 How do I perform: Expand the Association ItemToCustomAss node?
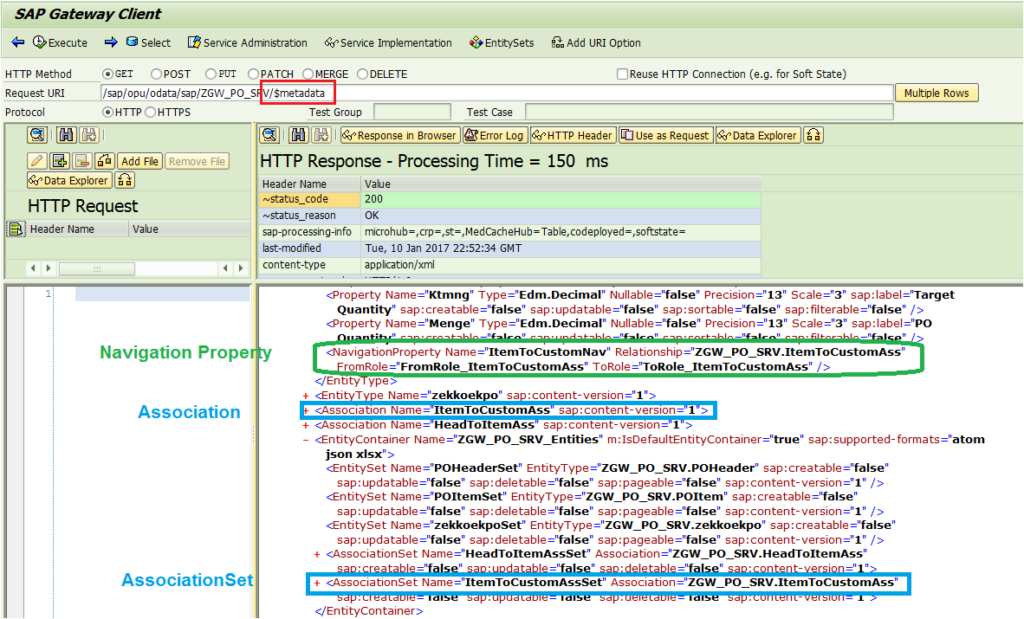click(306, 411)
